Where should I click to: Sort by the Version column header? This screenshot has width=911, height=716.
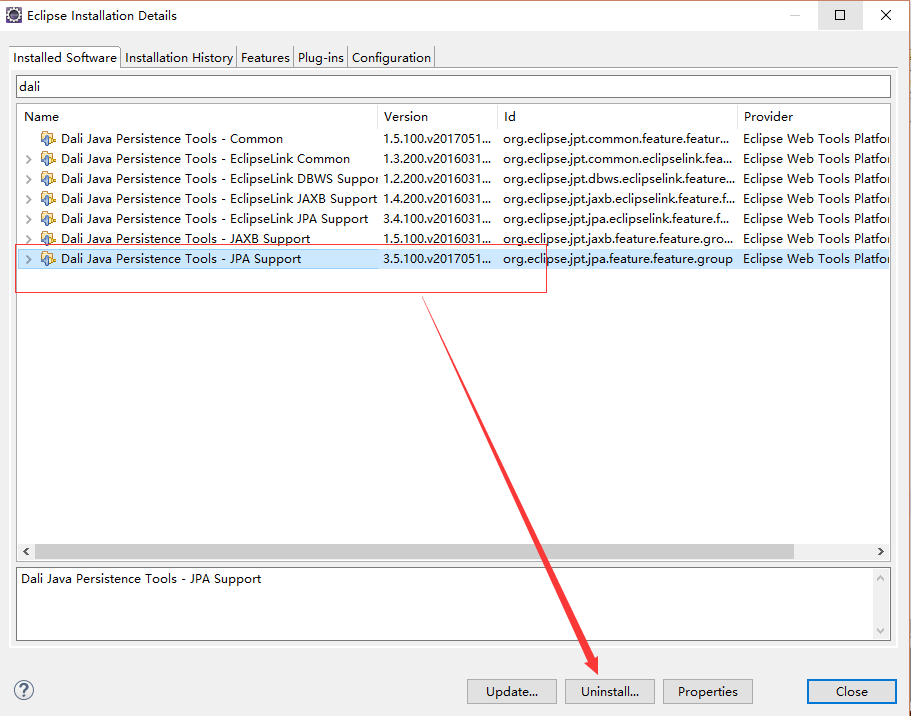tap(438, 117)
